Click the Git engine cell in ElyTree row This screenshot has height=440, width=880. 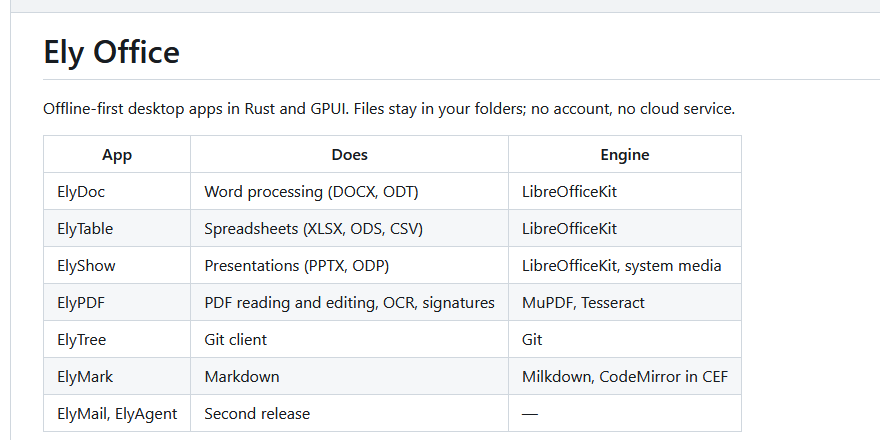coord(625,340)
